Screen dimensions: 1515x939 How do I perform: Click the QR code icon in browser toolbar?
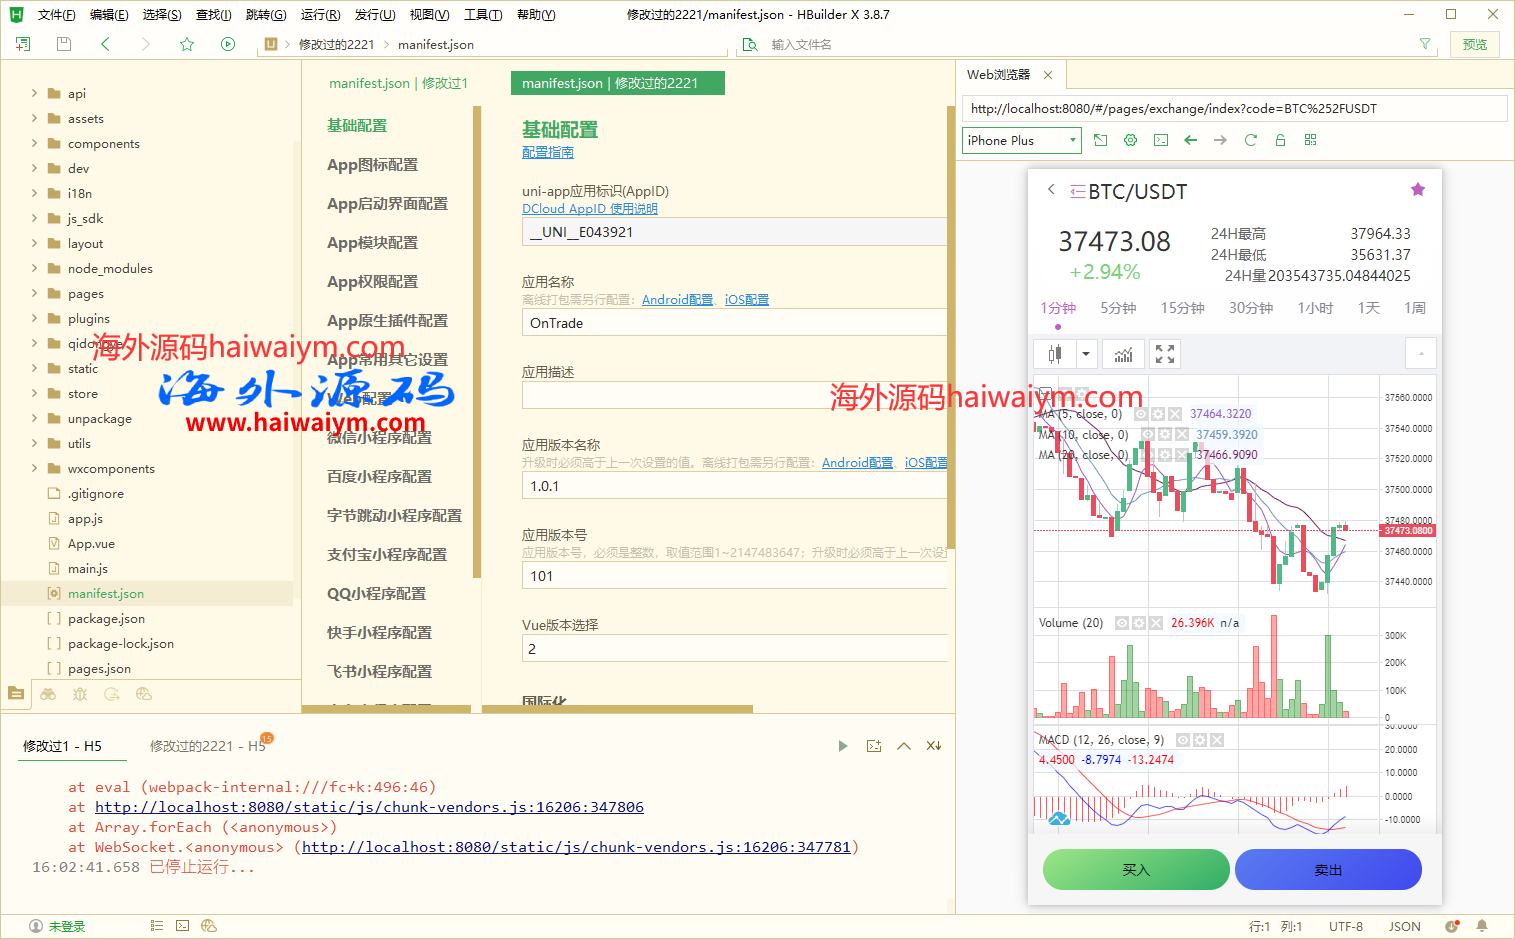click(x=1310, y=140)
